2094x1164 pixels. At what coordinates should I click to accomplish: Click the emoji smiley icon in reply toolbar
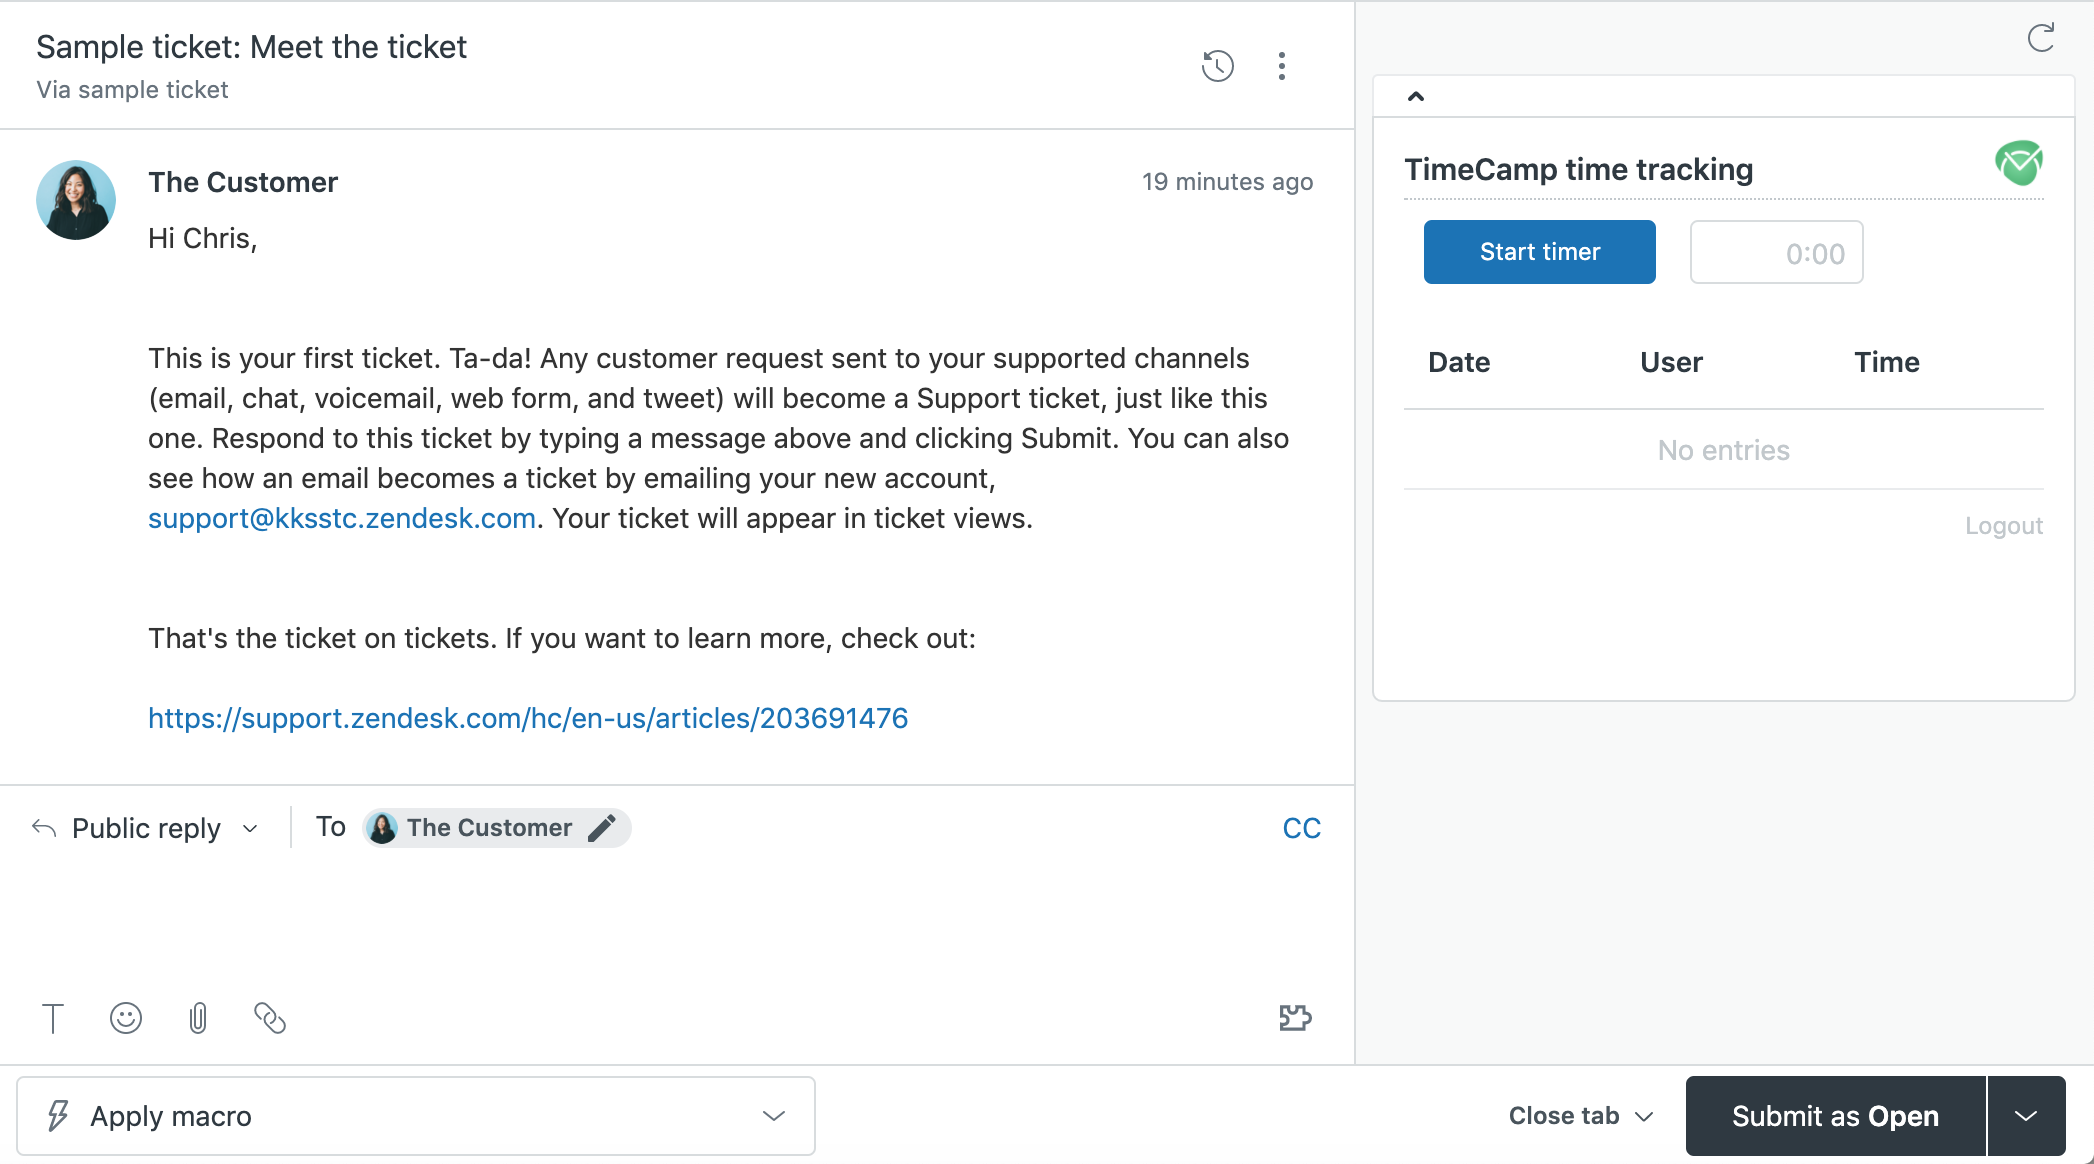pos(126,1018)
